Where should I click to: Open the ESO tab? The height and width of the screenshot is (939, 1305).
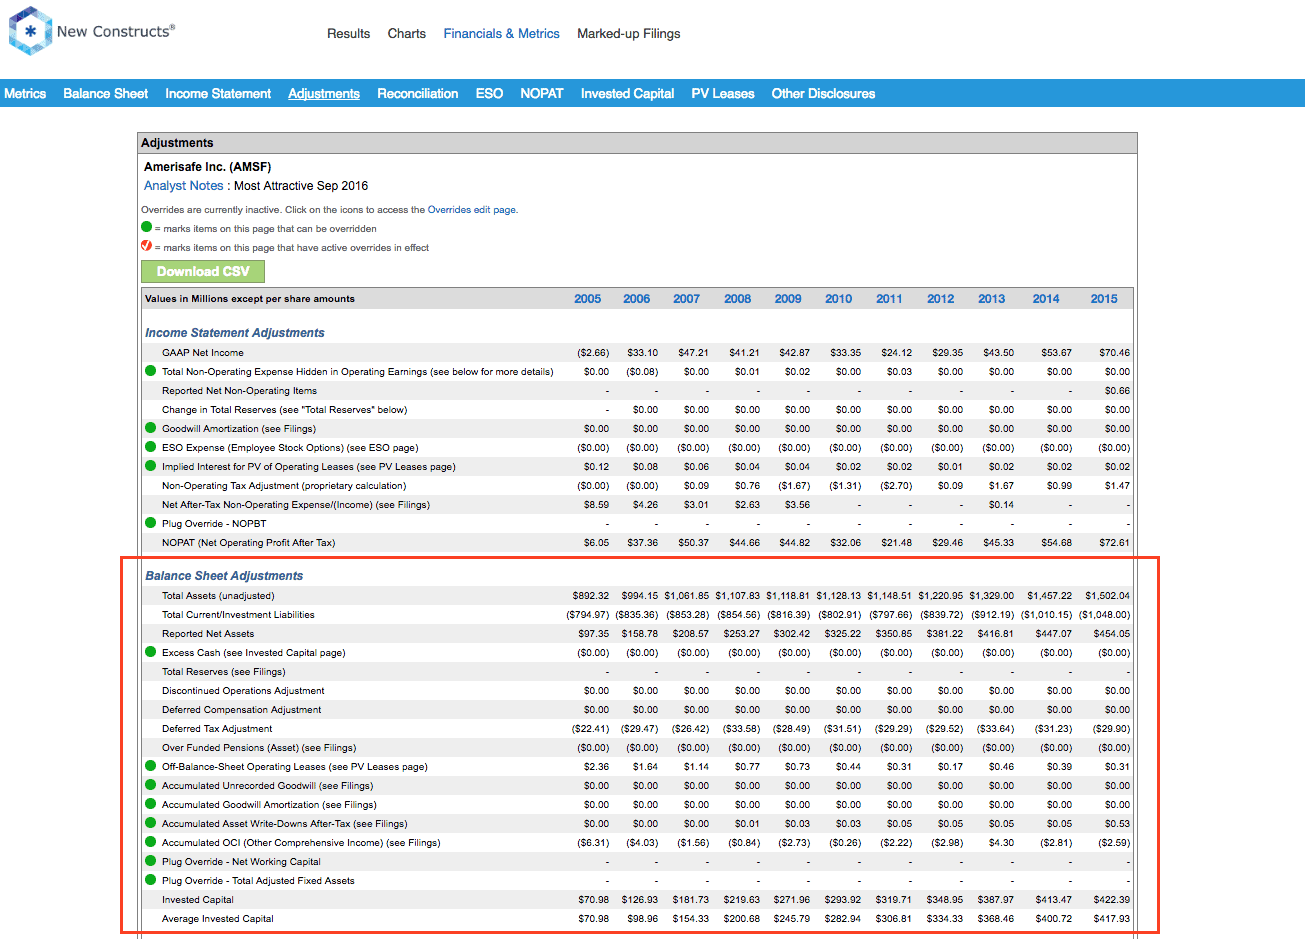489,93
